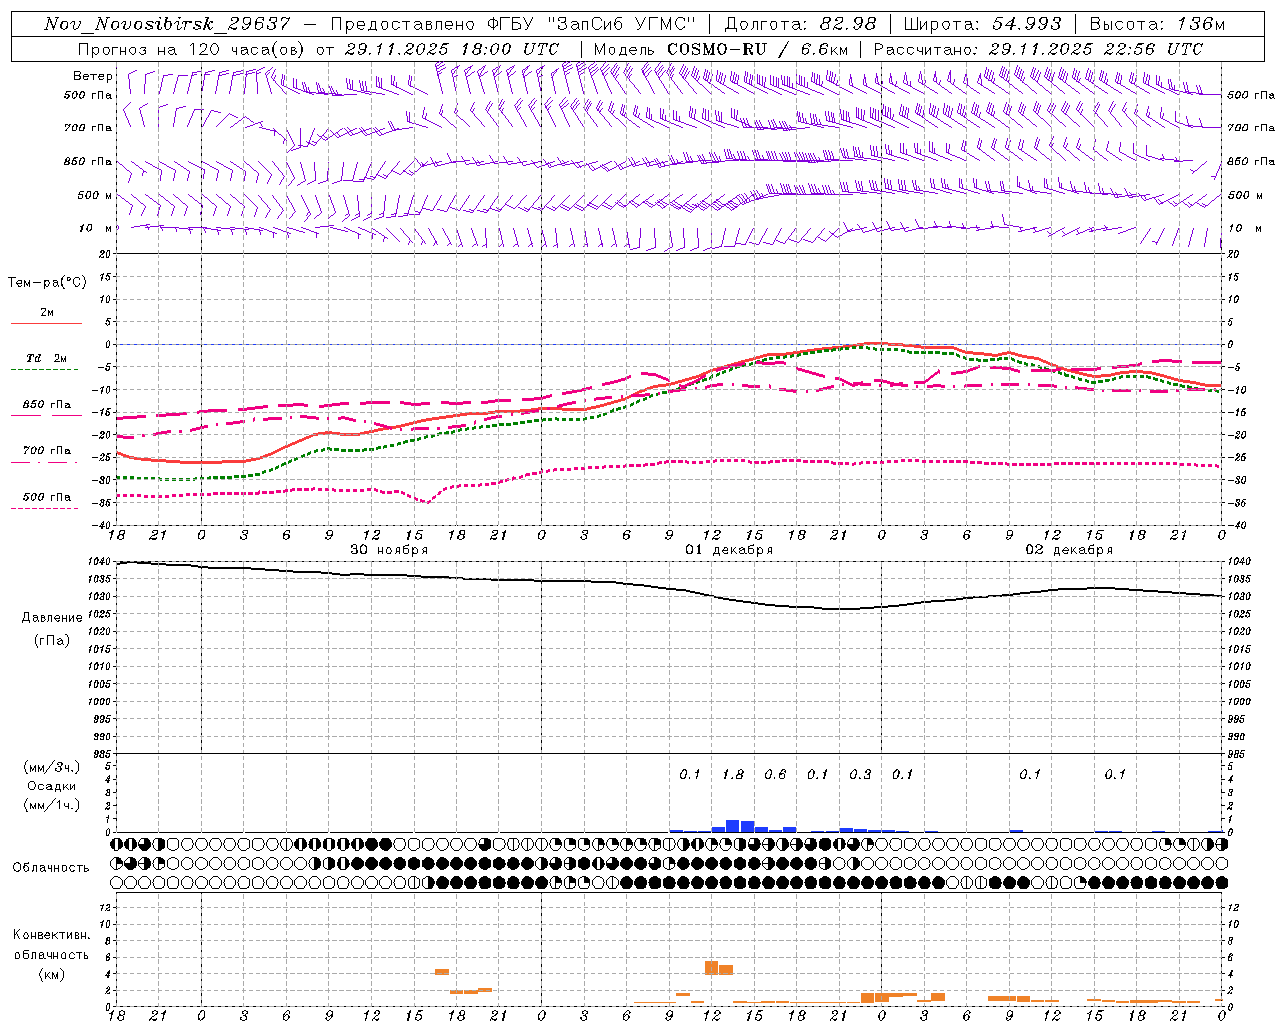Click the latitude value Широта: 54.993
Screen dimensions: 1280x1024
[982, 24]
